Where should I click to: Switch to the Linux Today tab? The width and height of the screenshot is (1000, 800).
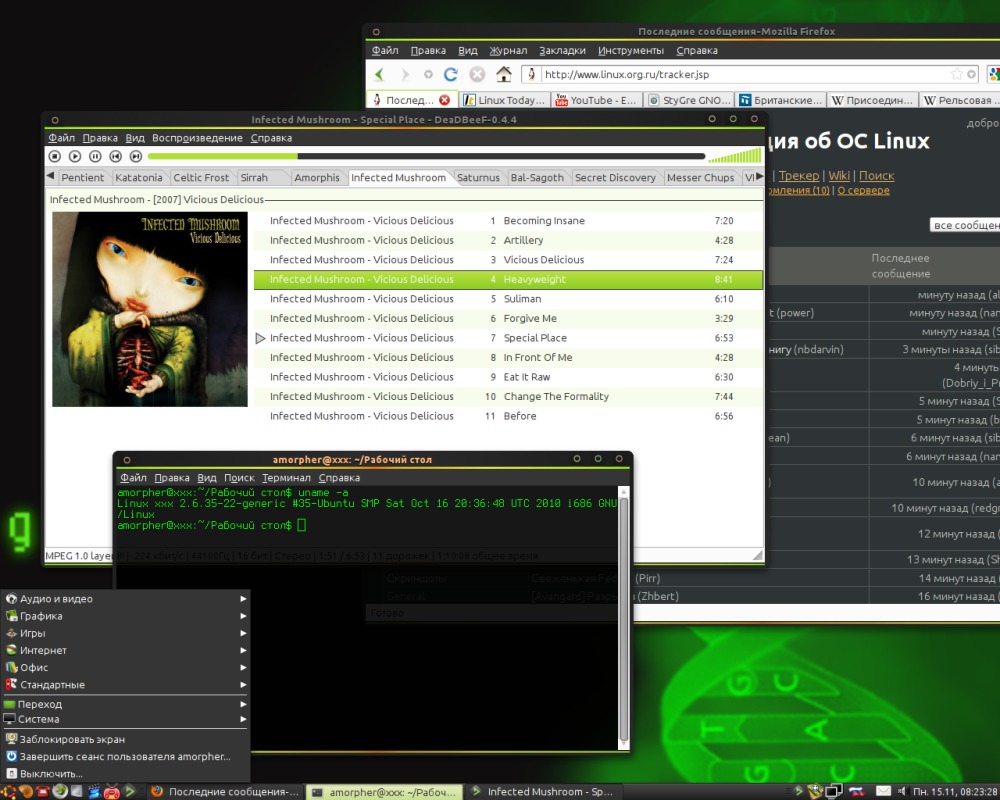point(504,100)
